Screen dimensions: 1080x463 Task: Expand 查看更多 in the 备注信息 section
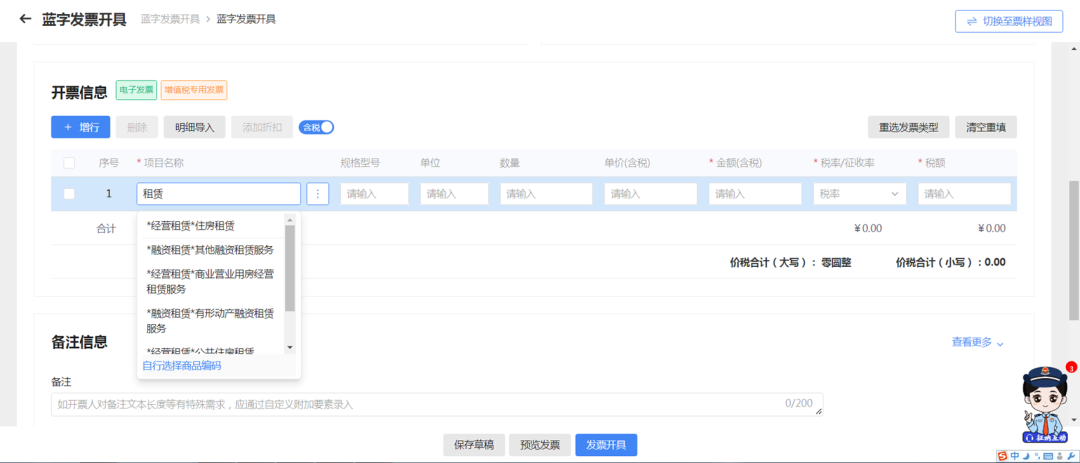click(x=977, y=342)
